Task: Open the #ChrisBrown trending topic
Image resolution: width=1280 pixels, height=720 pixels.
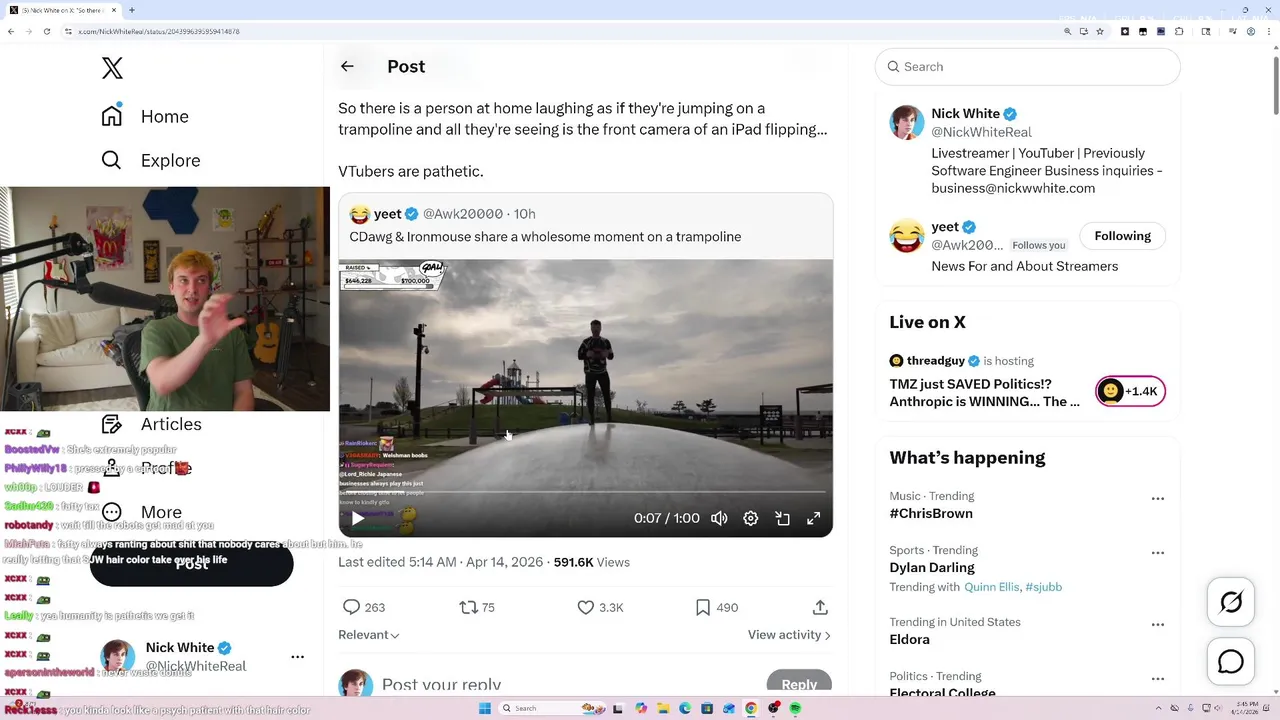Action: (x=931, y=513)
